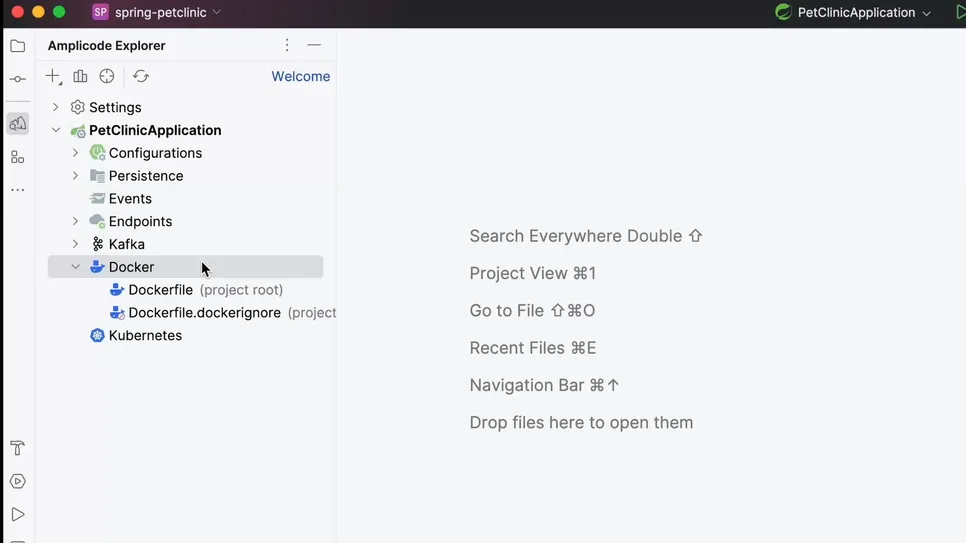Refresh the Amplicode Explorer tree
The width and height of the screenshot is (966, 543).
[141, 76]
